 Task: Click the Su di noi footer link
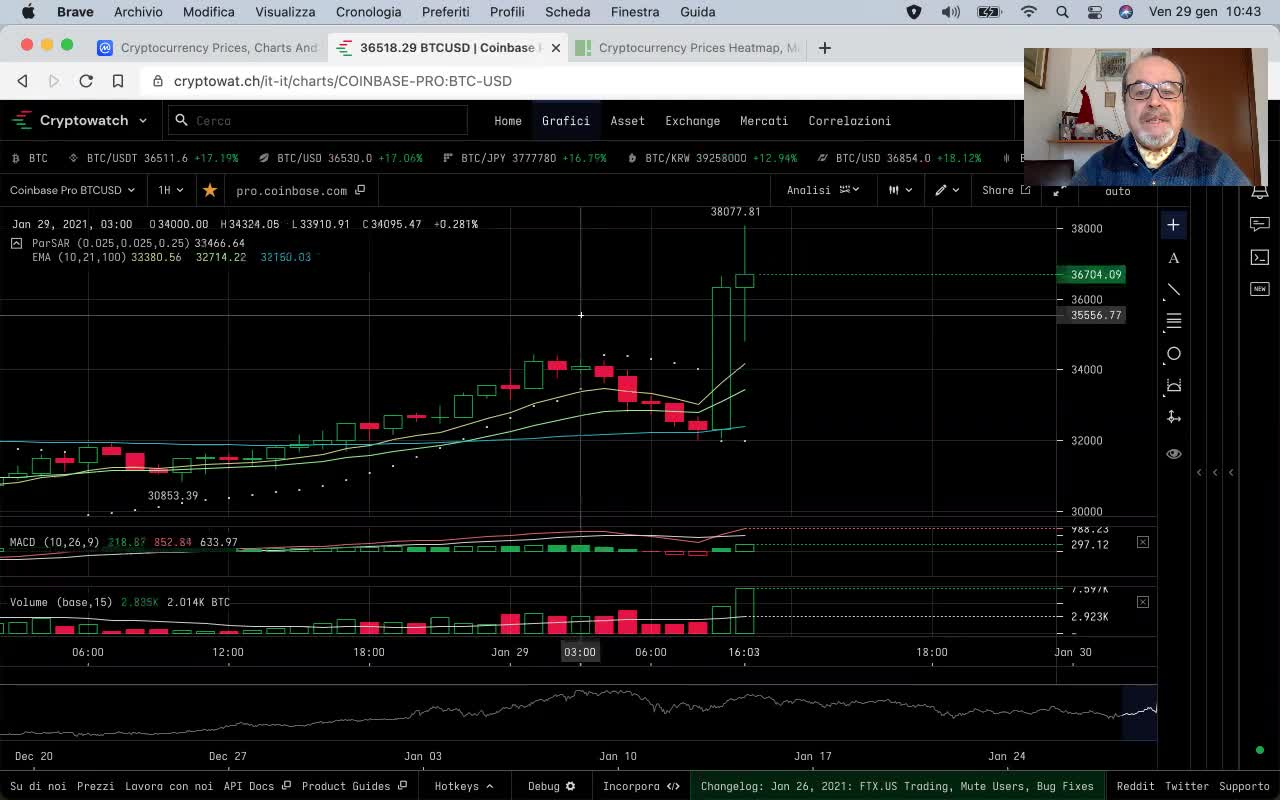coord(38,786)
